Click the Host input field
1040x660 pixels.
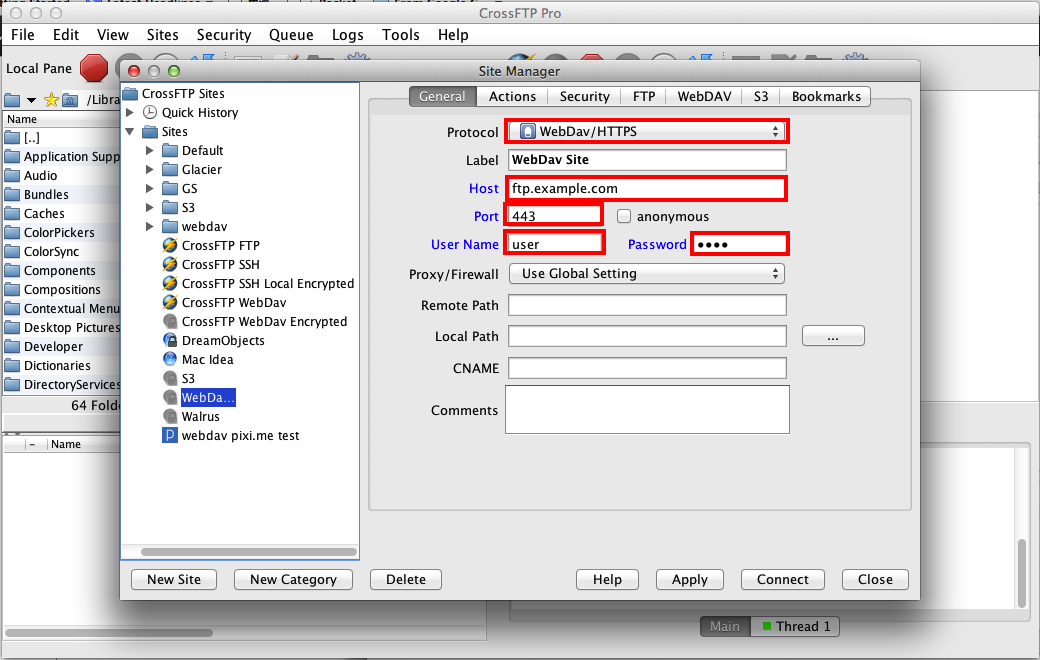647,188
